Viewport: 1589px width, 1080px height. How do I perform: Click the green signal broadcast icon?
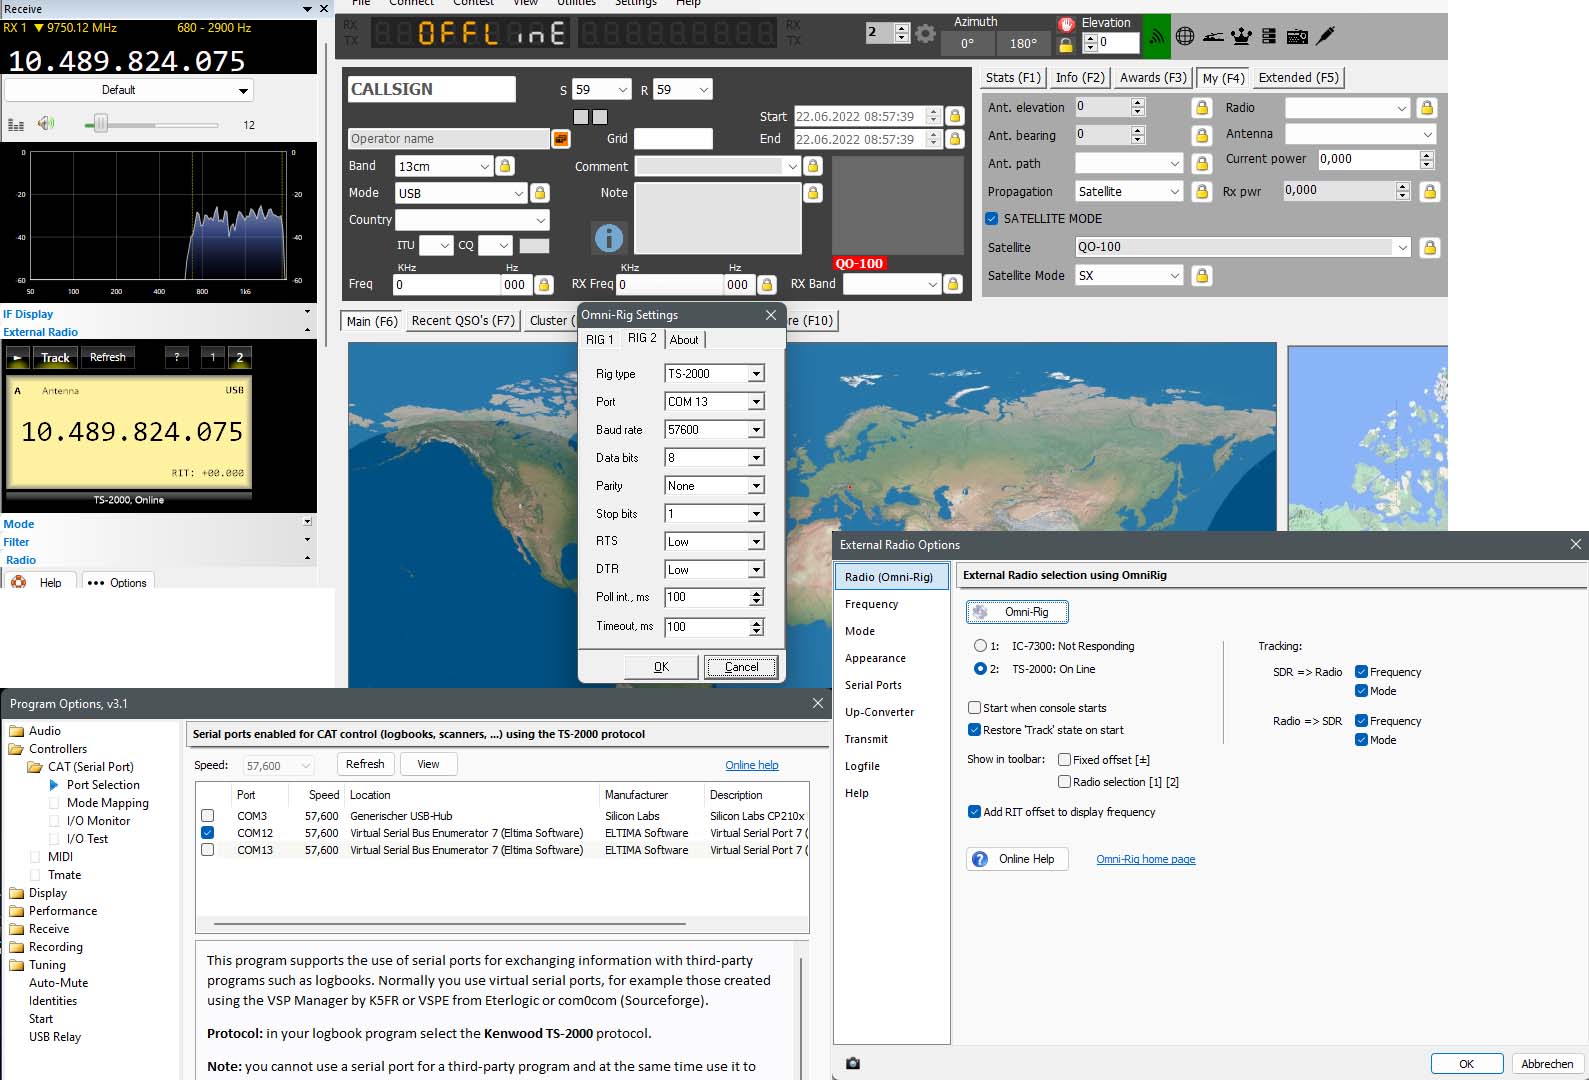(x=1156, y=36)
